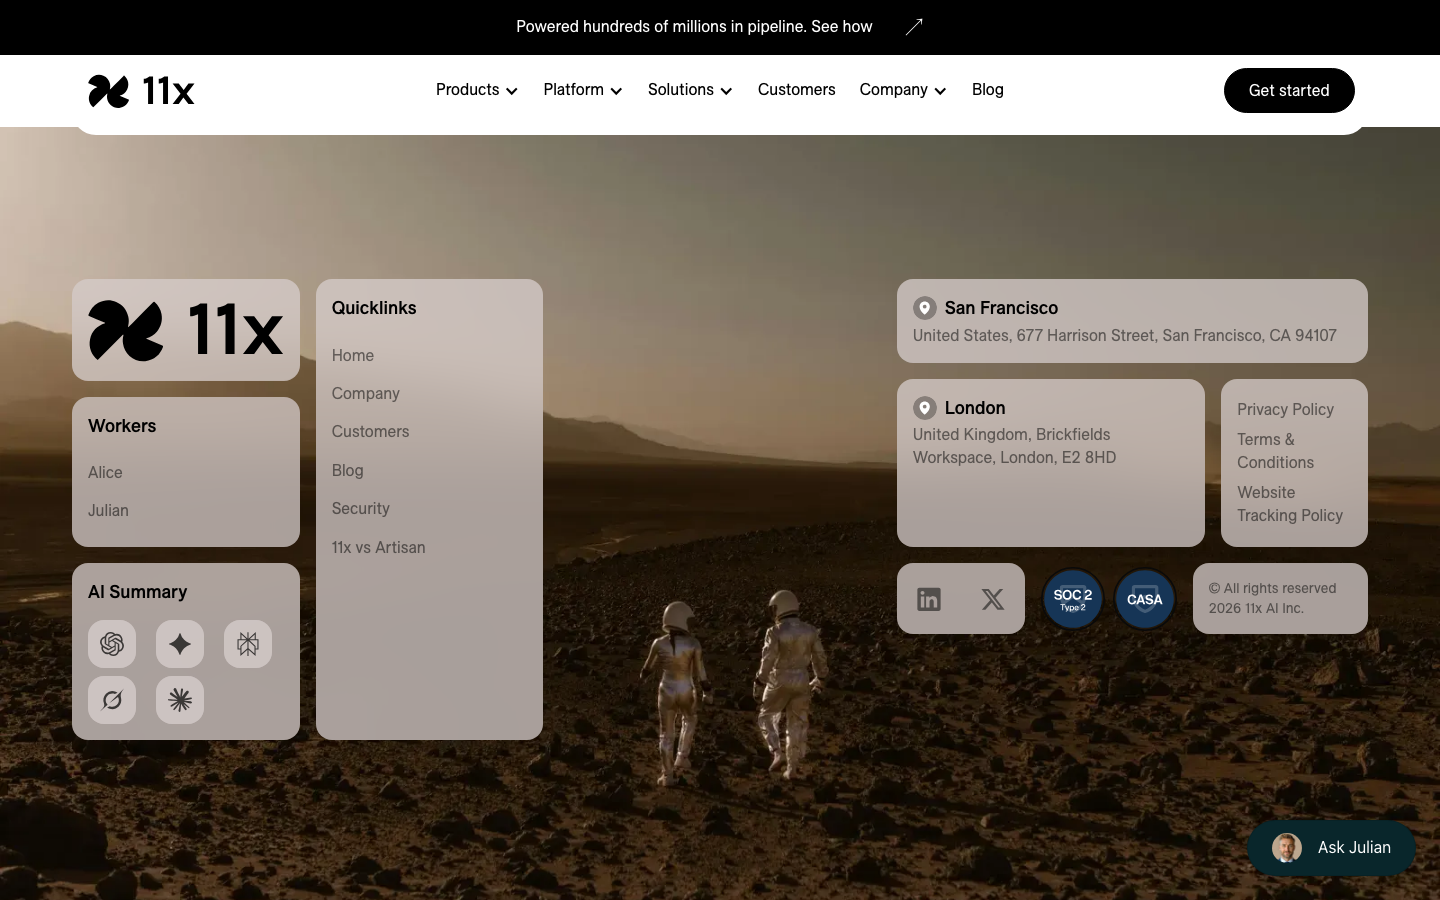The image size is (1440, 900).
Task: Open Customers in the top navigation
Action: [796, 90]
